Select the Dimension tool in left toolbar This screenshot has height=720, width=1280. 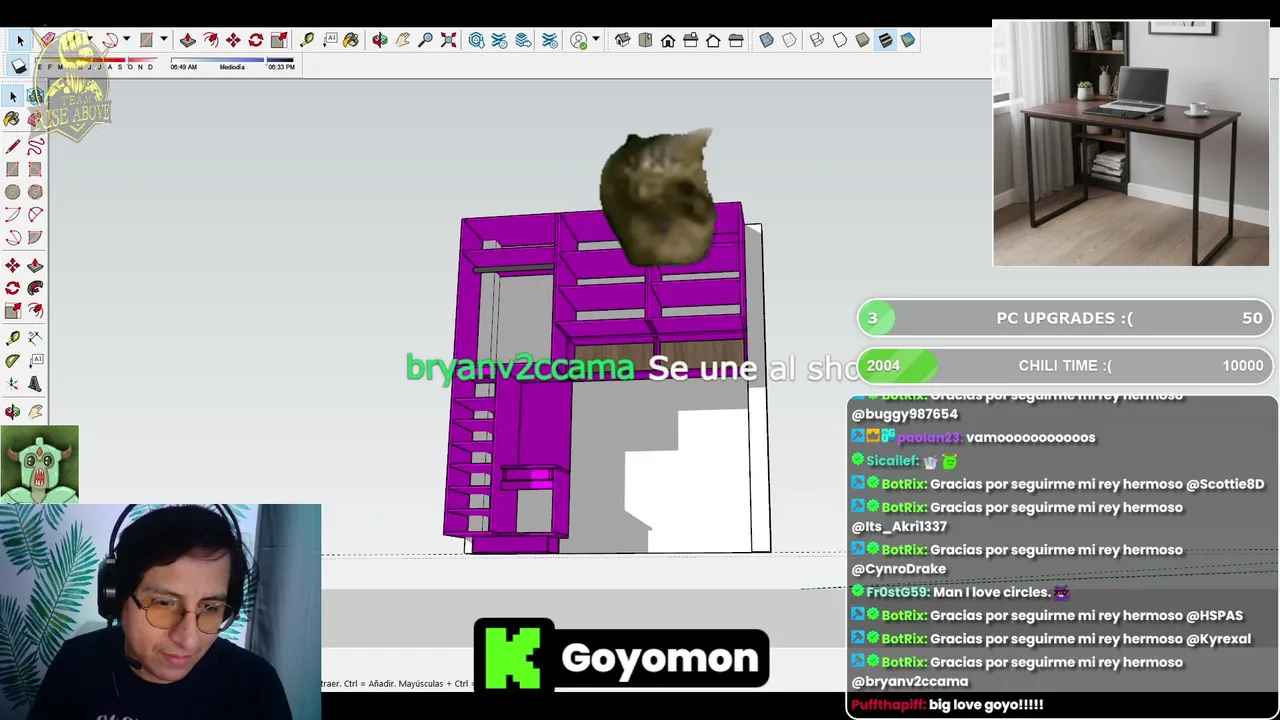tap(35, 338)
